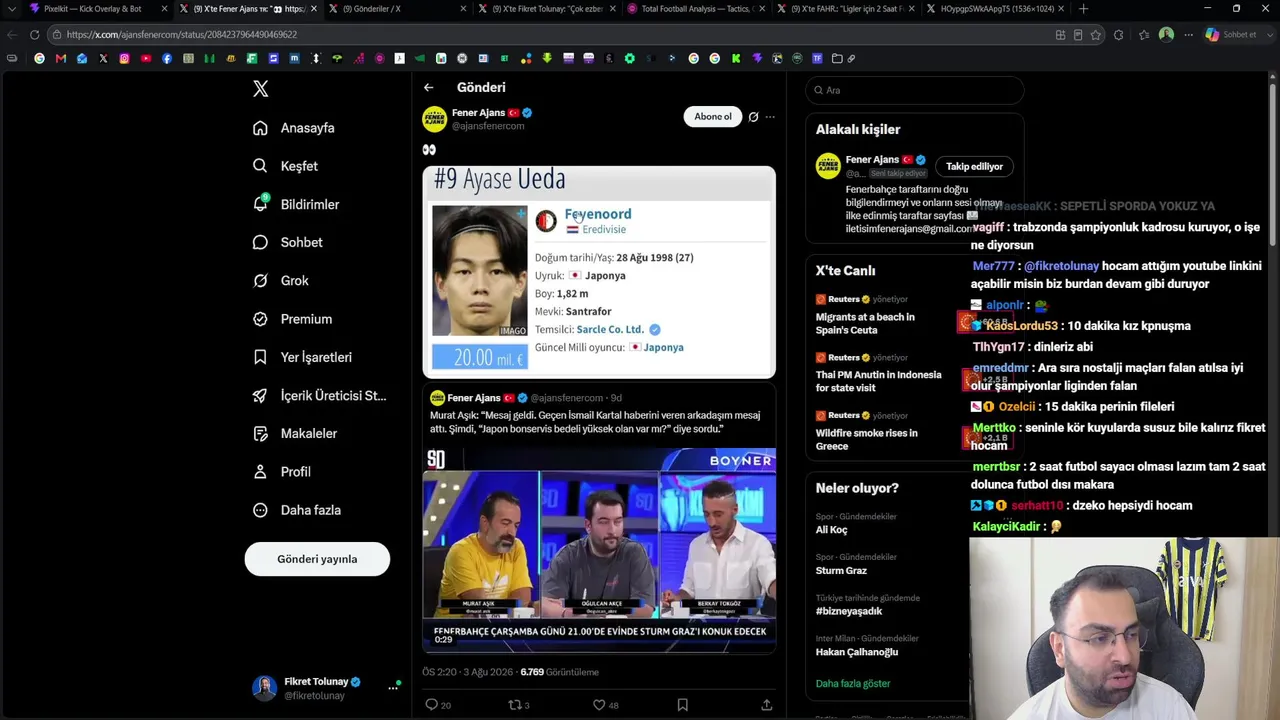The height and width of the screenshot is (720, 1280).
Task: Open Fener Ajans post author avatar
Action: pyautogui.click(x=434, y=119)
